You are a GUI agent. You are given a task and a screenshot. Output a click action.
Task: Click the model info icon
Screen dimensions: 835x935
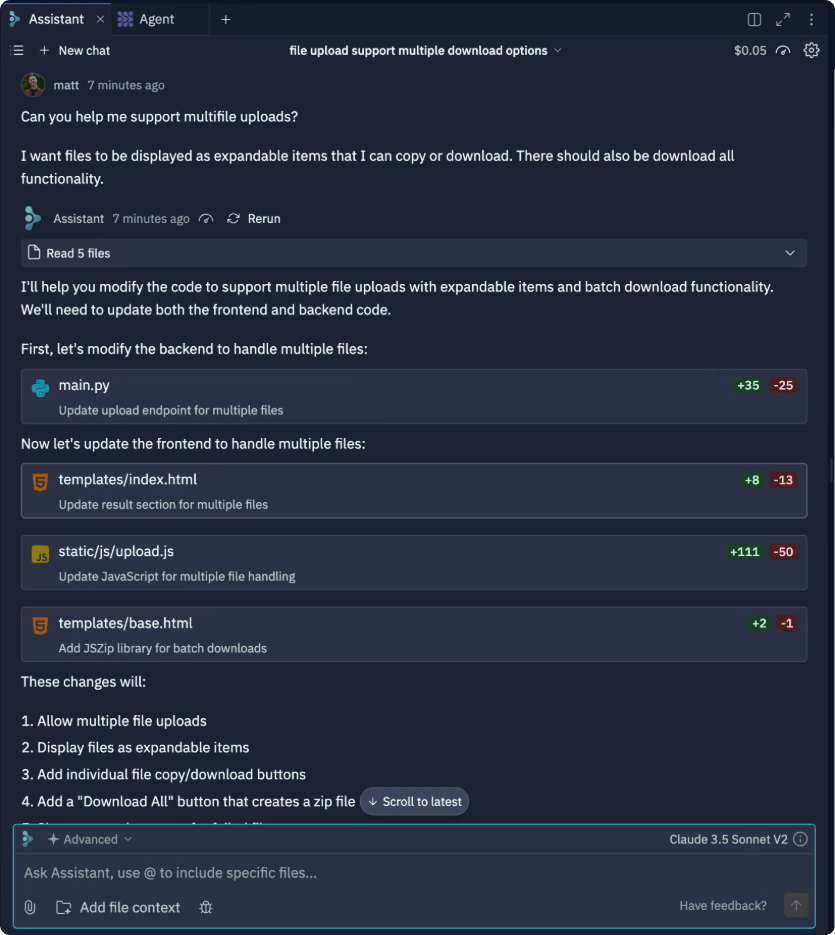[800, 839]
